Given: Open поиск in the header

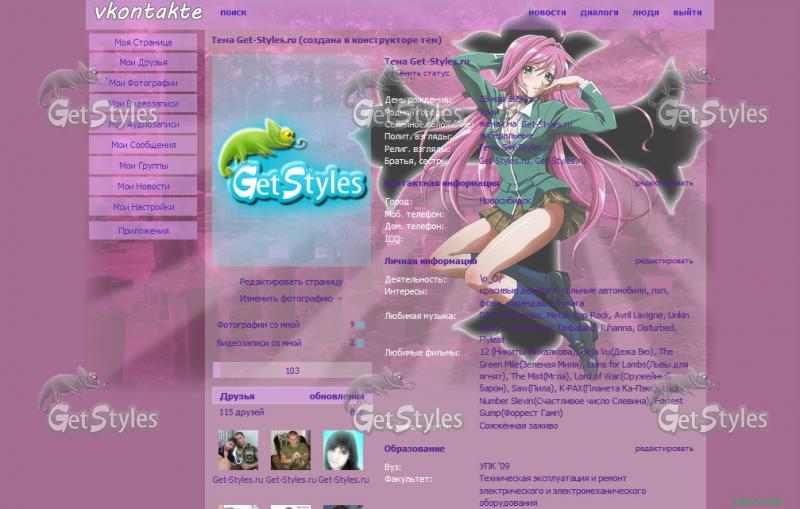Looking at the screenshot, I should tap(233, 13).
